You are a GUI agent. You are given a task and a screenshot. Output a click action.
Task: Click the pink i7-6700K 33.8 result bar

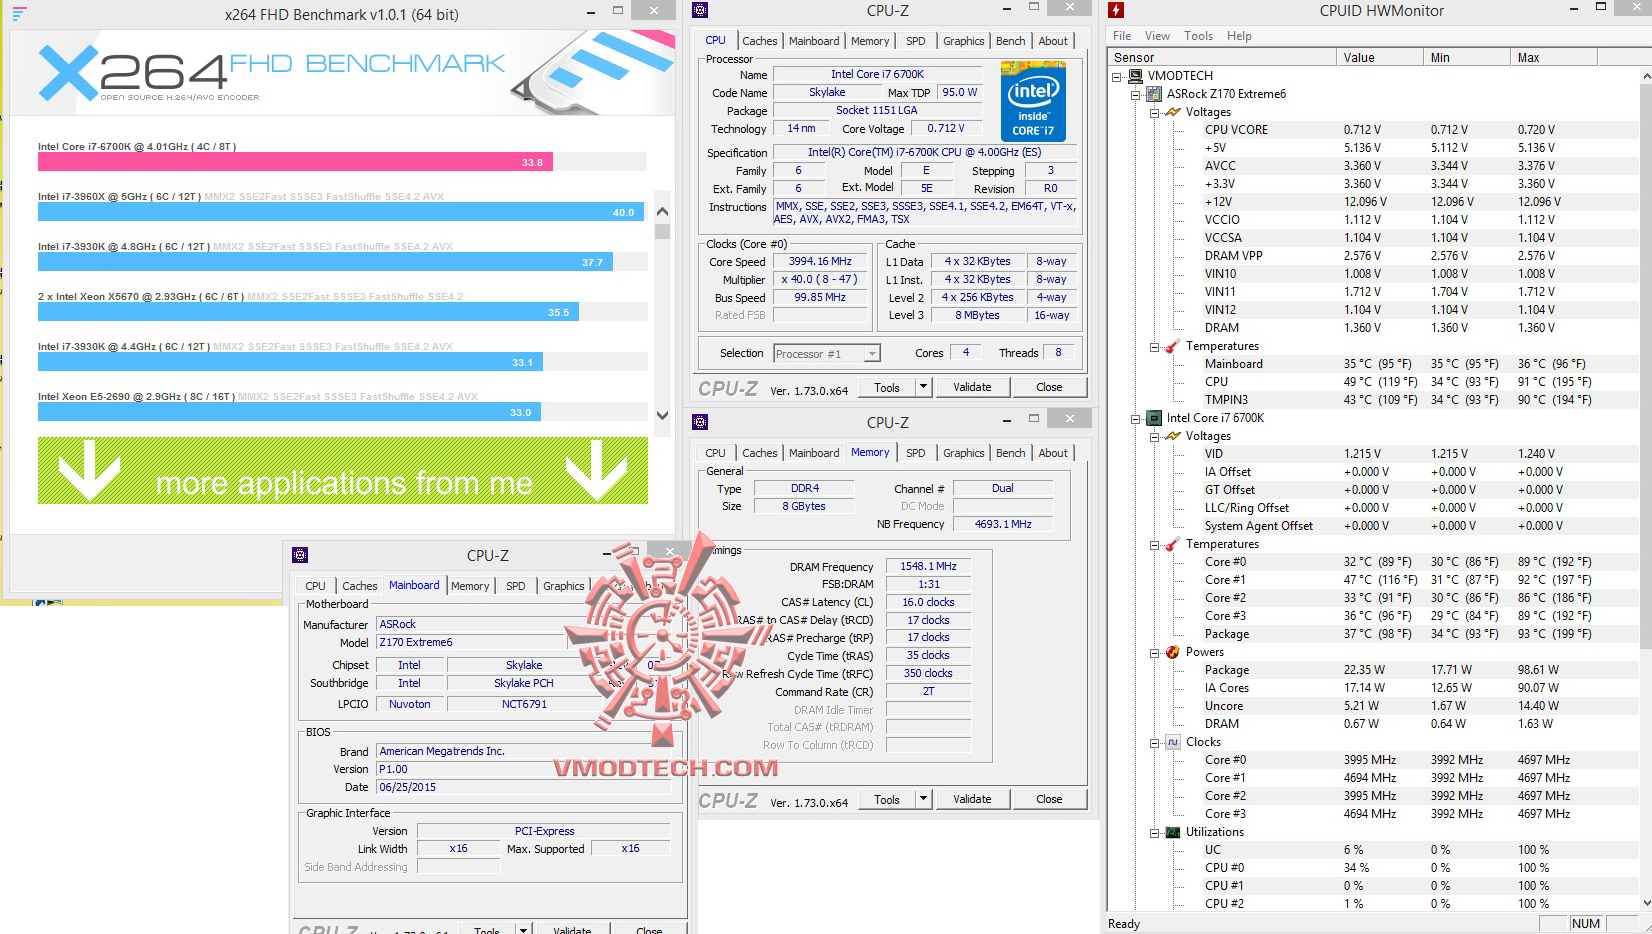coord(295,162)
